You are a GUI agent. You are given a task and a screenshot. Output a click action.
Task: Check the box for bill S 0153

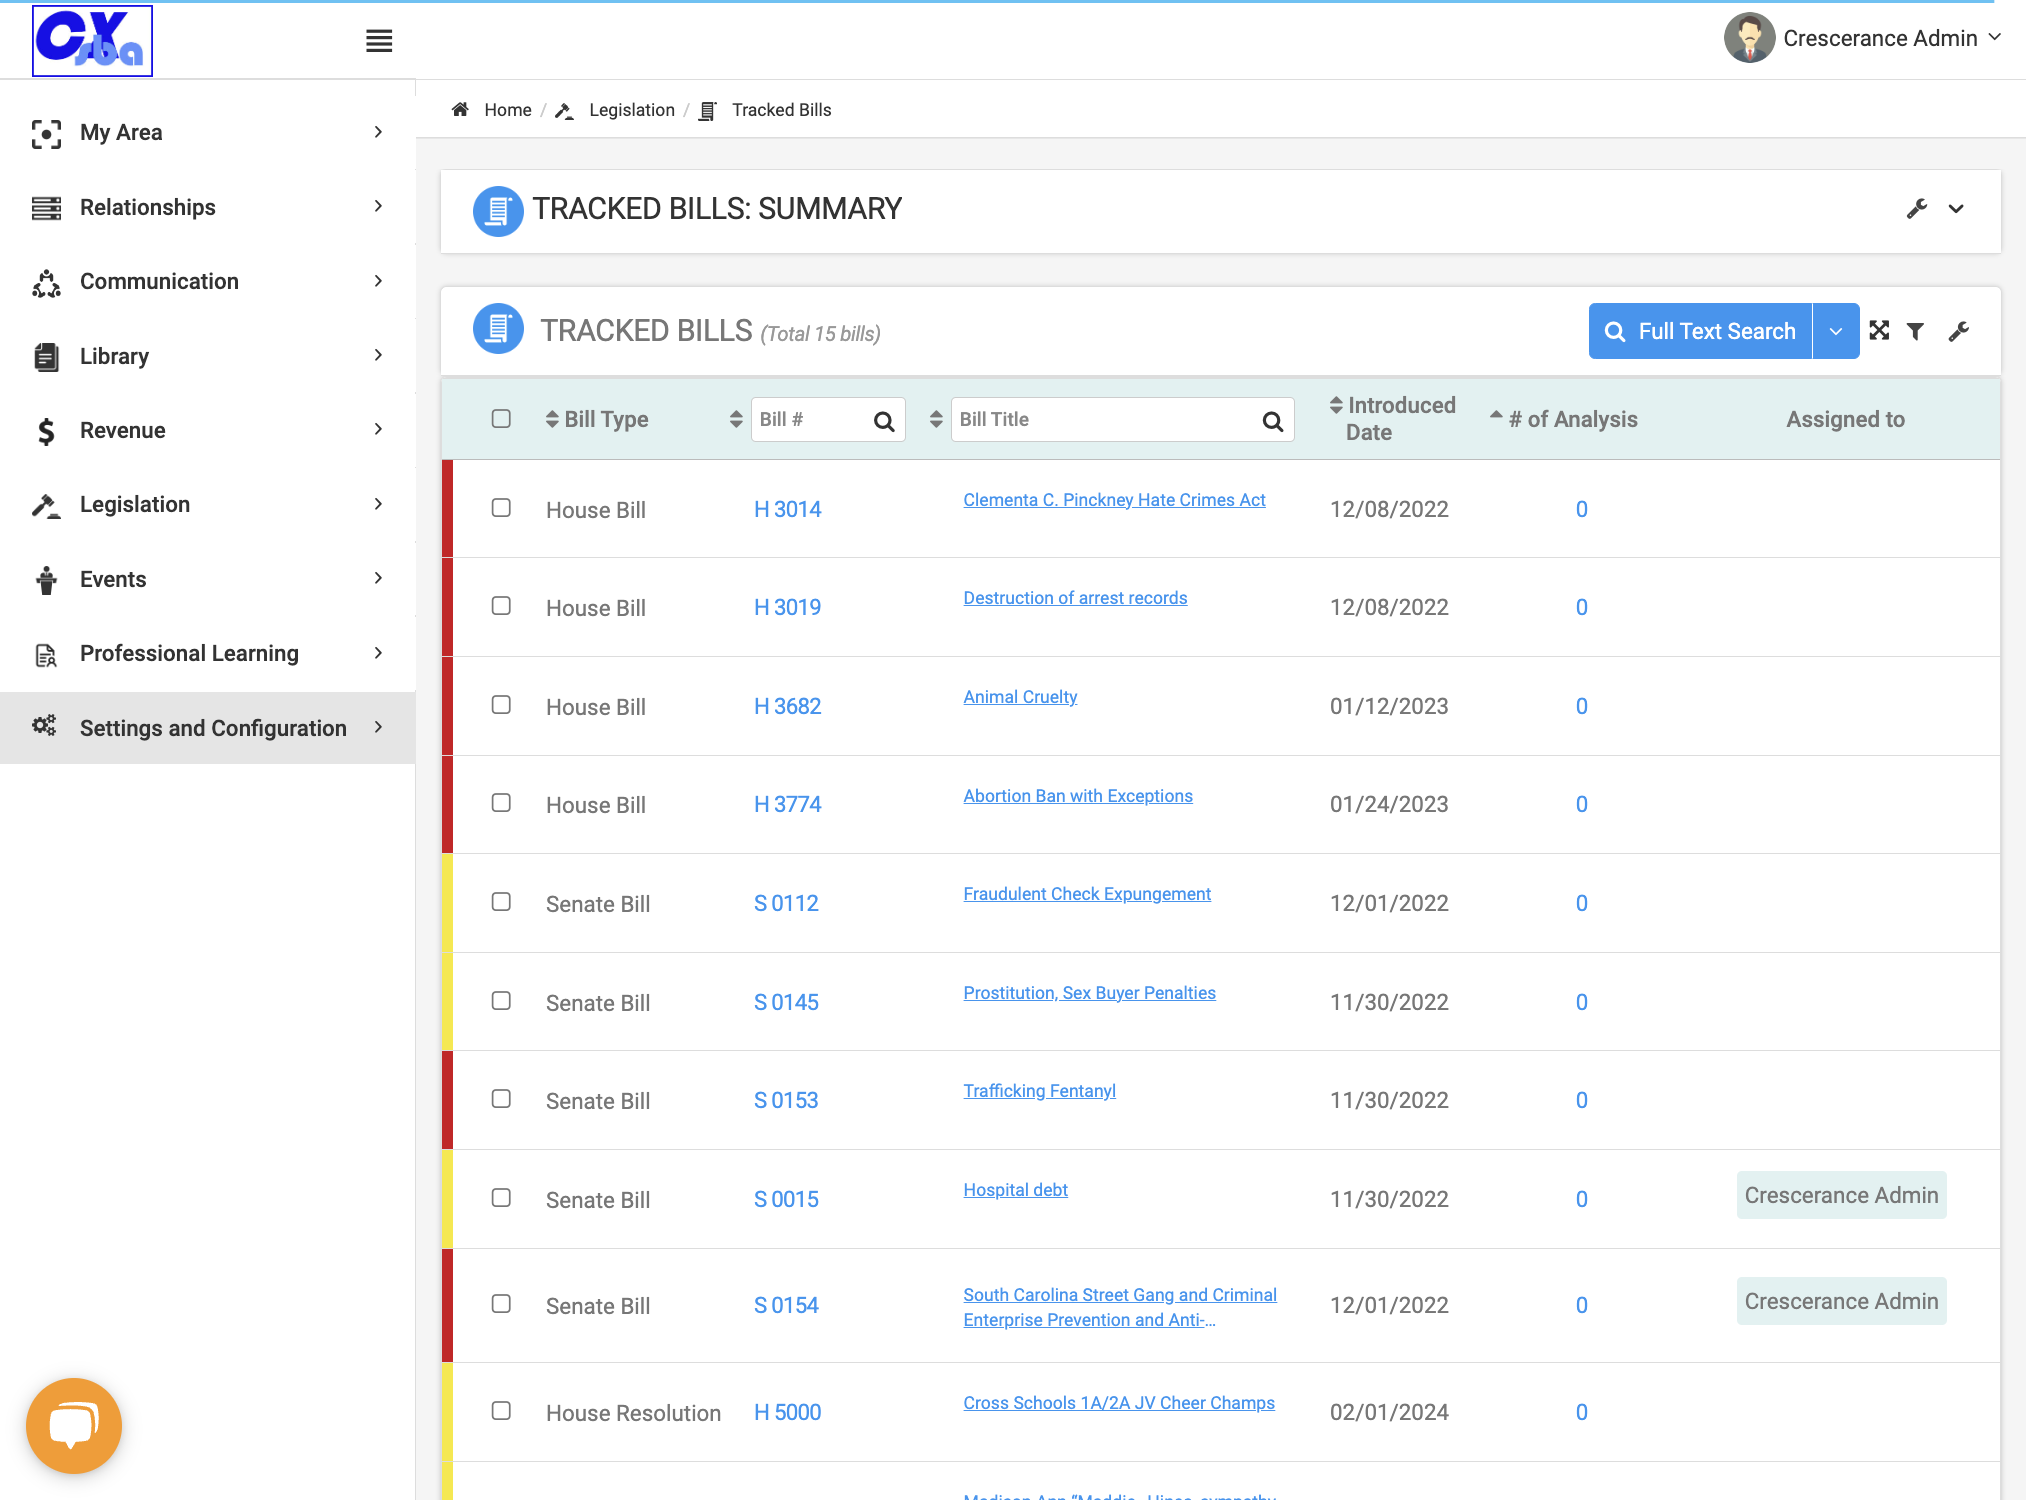click(501, 1099)
